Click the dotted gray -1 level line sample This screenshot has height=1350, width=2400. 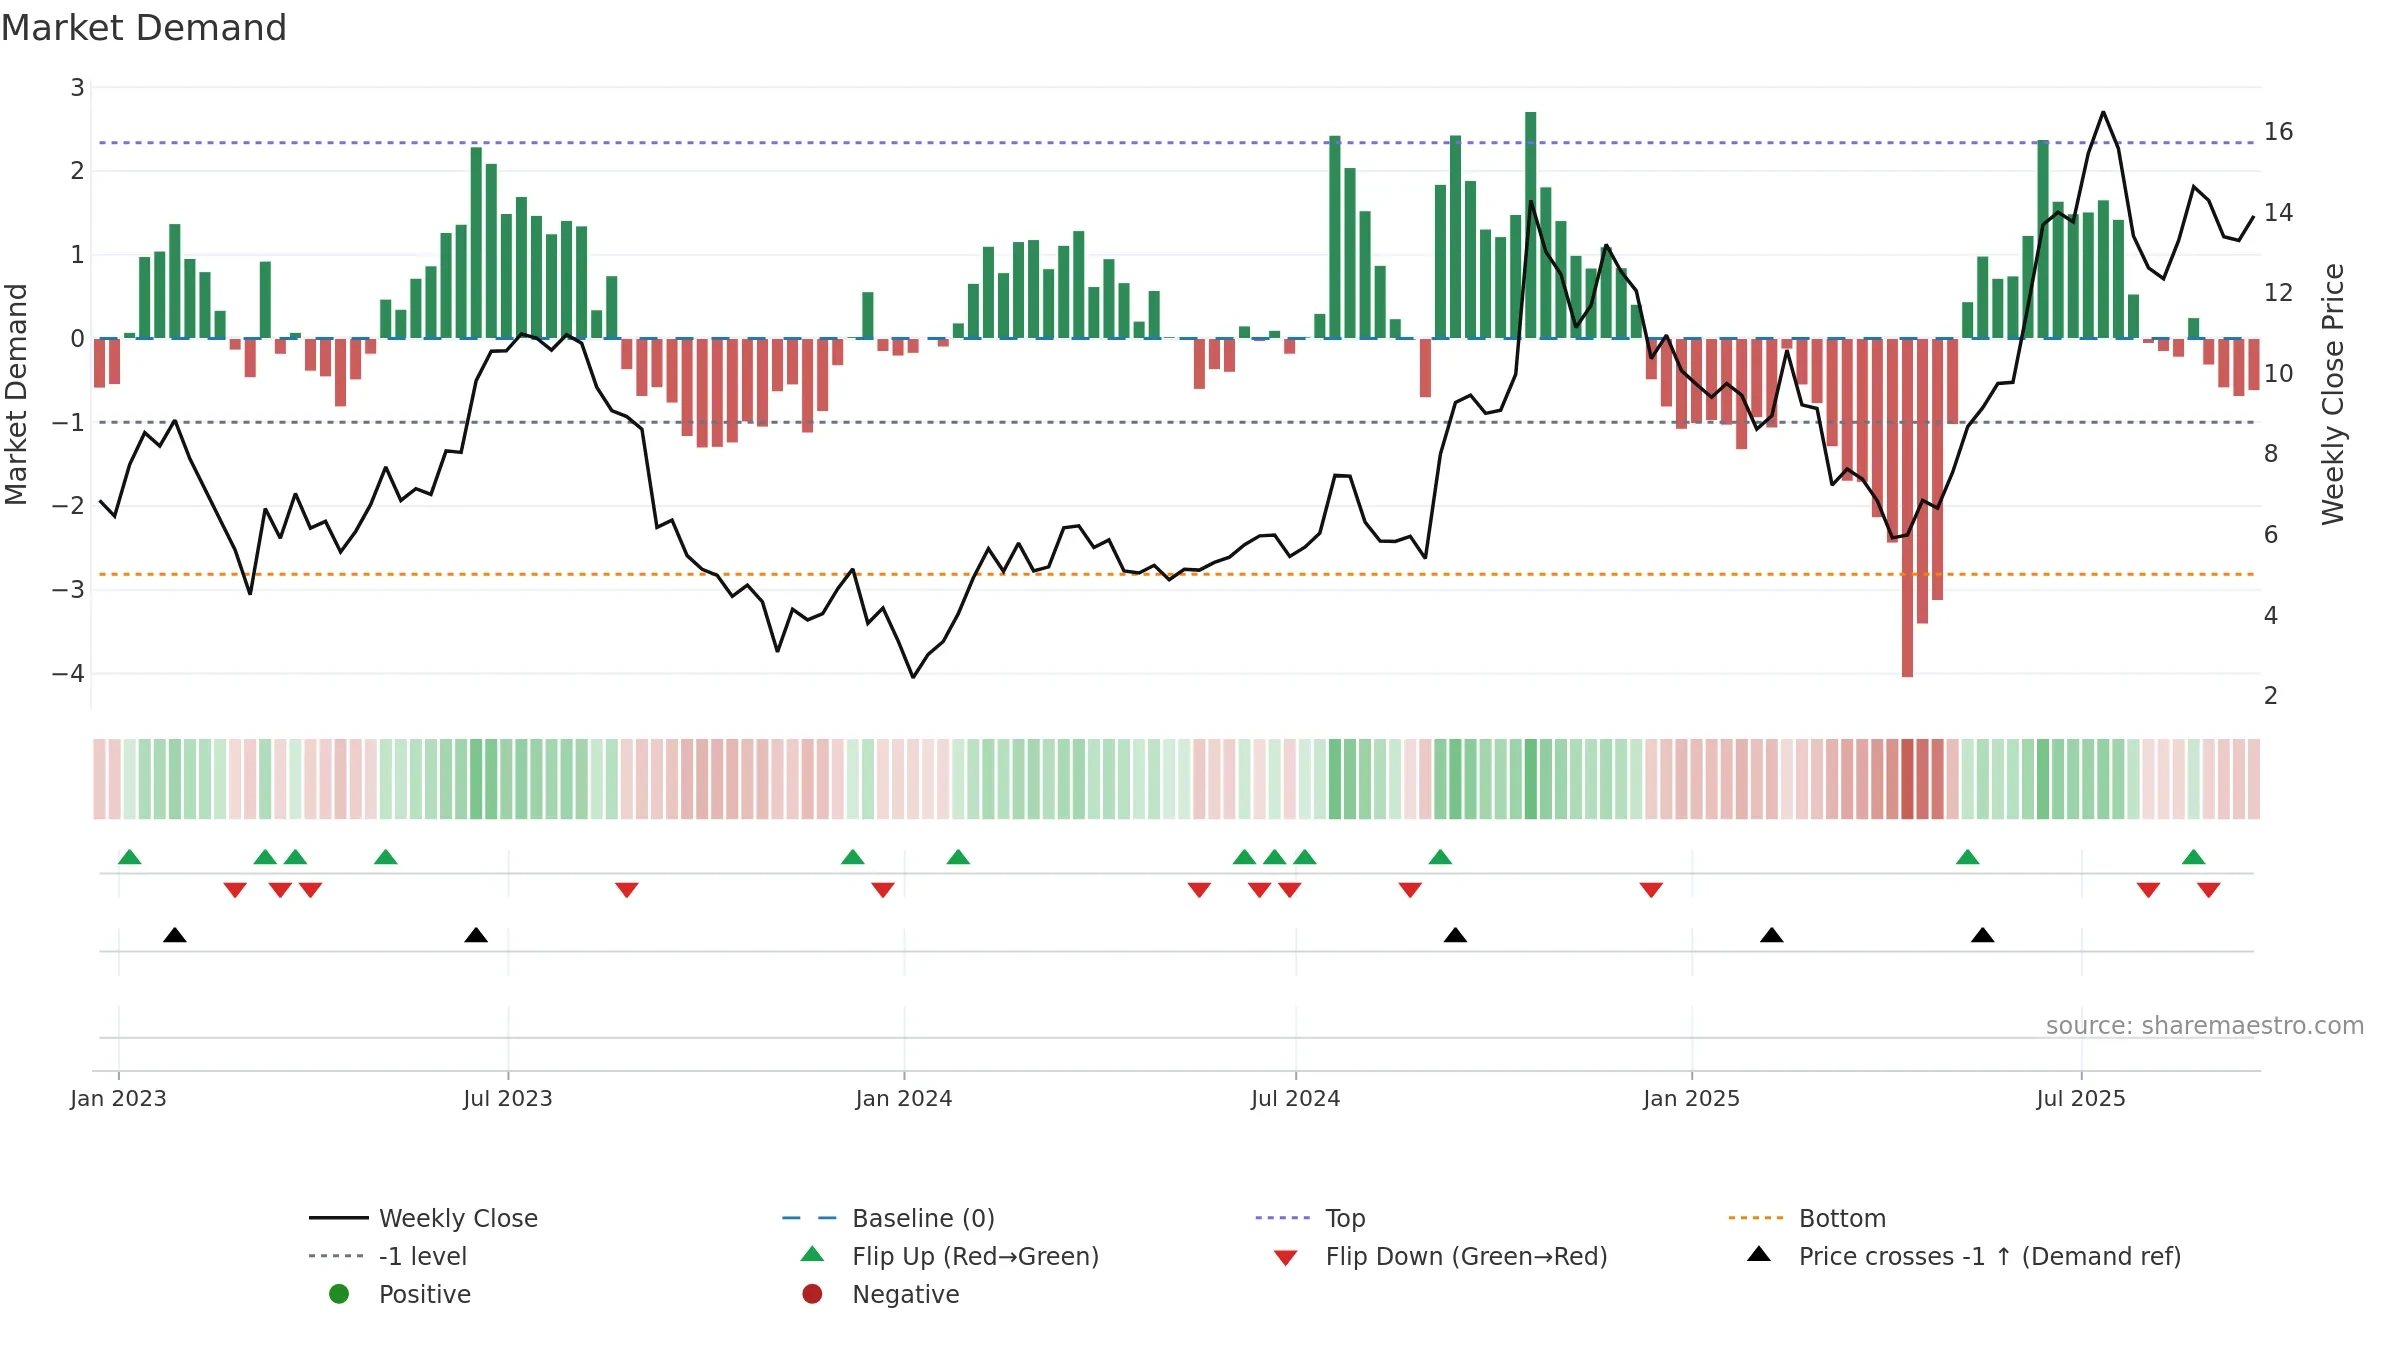tap(337, 1256)
